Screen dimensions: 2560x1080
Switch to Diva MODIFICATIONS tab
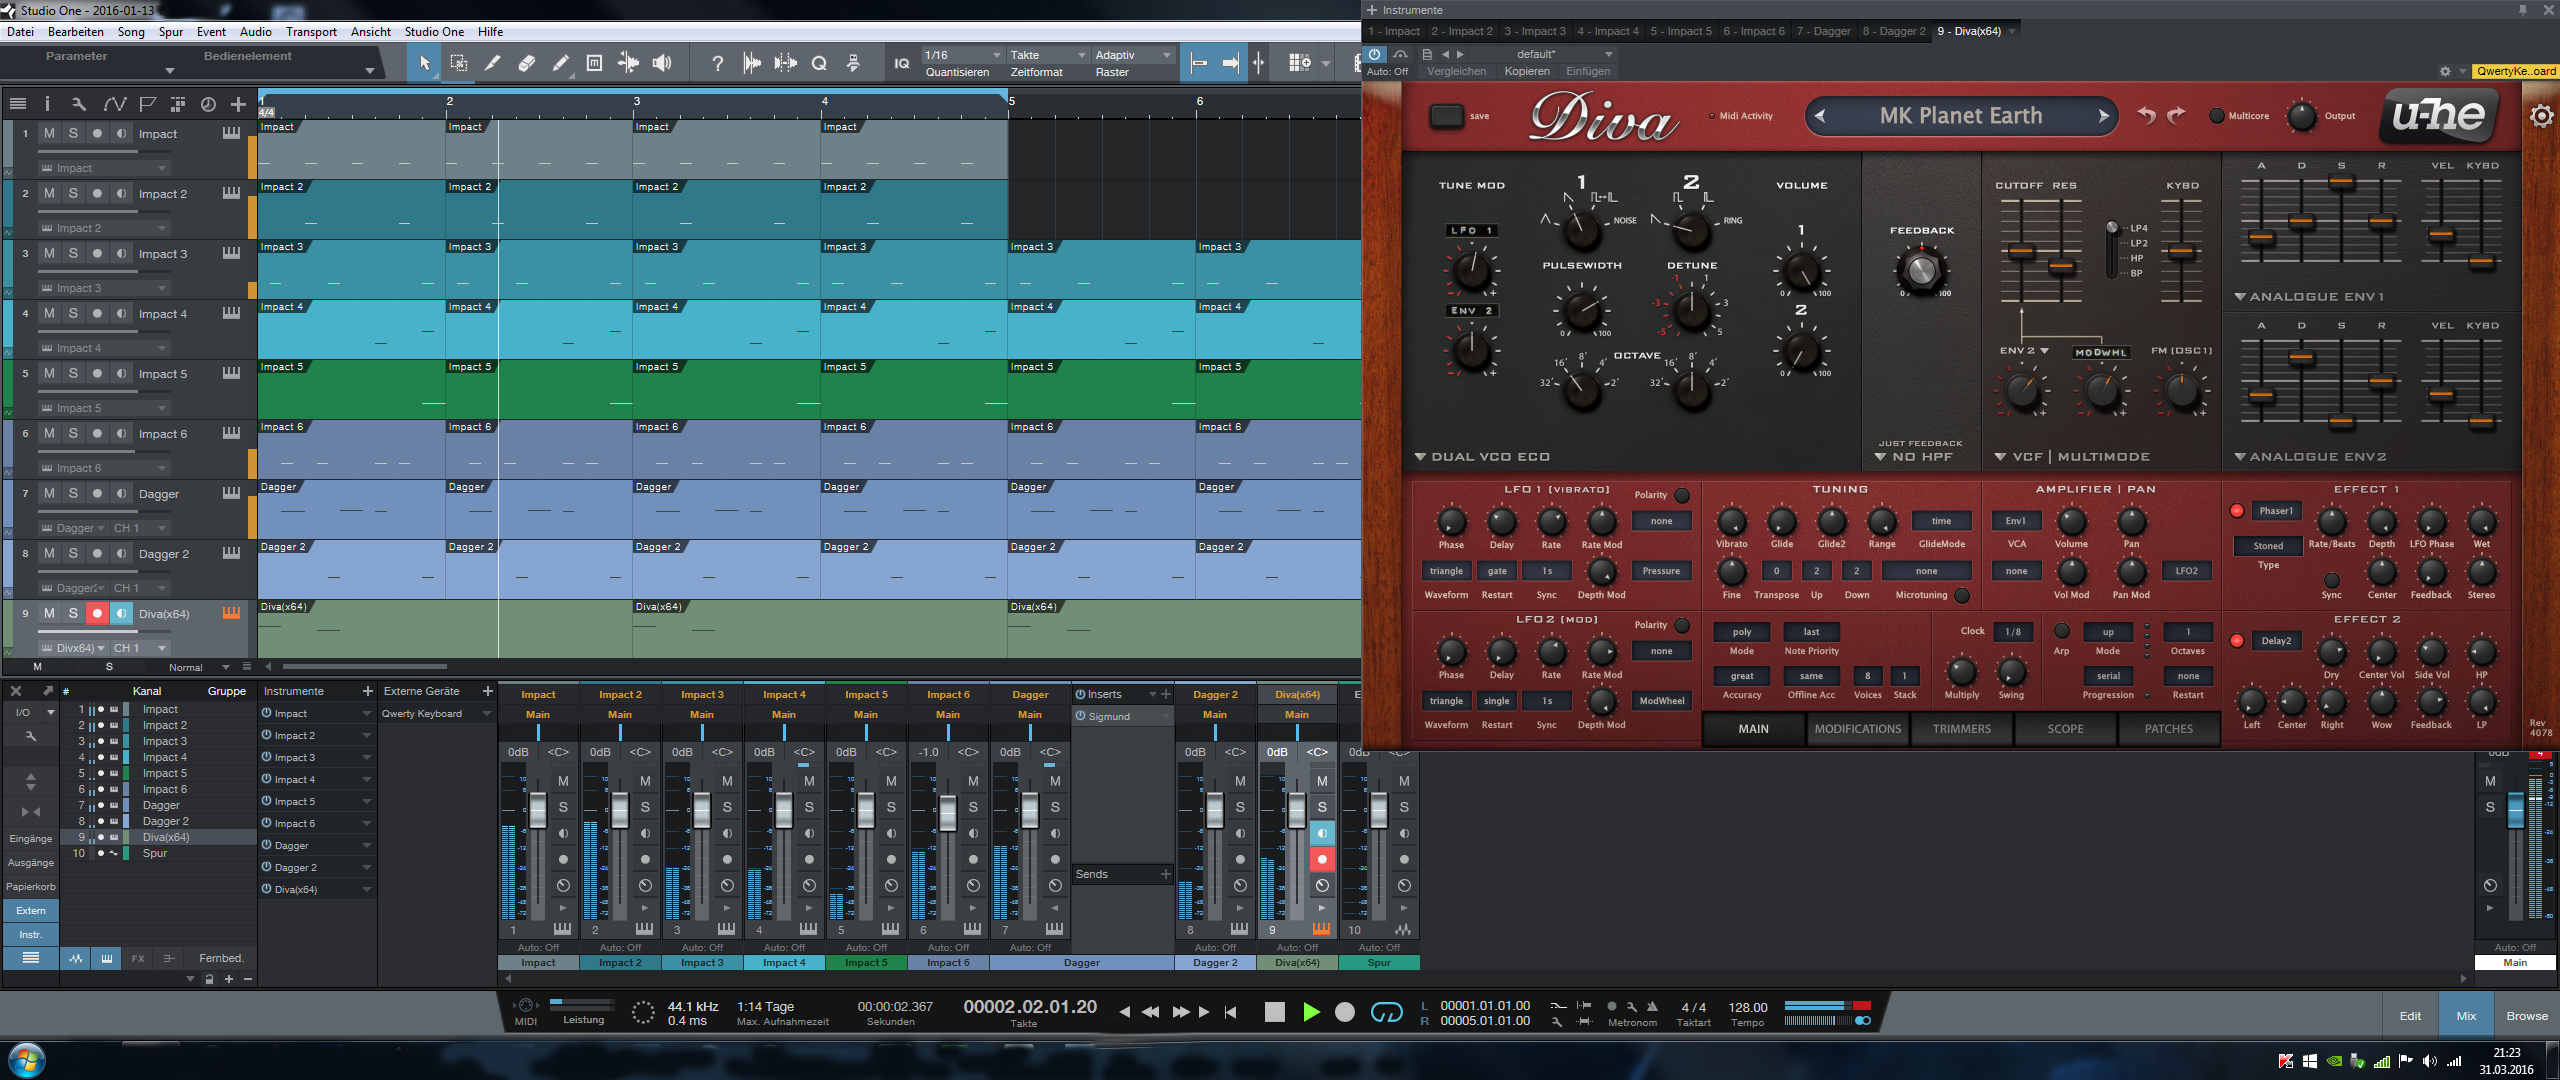1857,729
